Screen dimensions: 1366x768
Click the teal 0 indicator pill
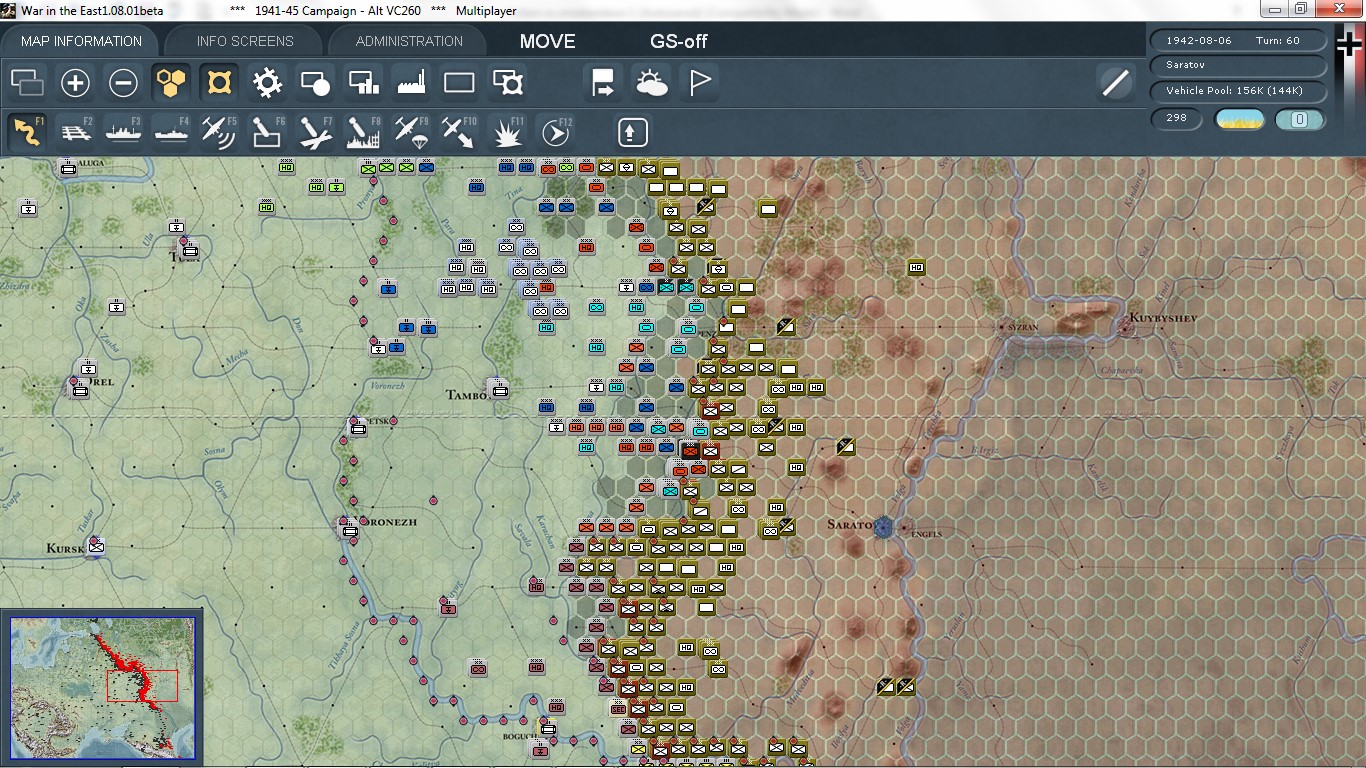tap(1300, 120)
